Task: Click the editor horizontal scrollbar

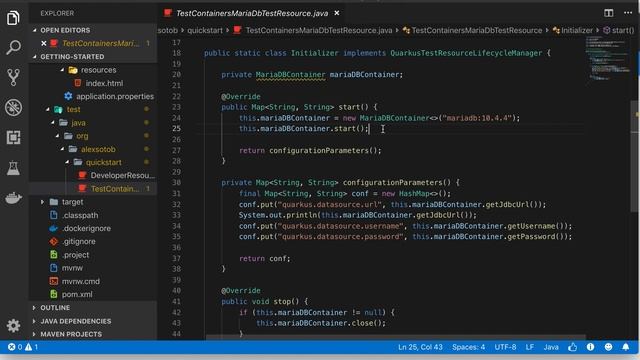Action: [395, 337]
